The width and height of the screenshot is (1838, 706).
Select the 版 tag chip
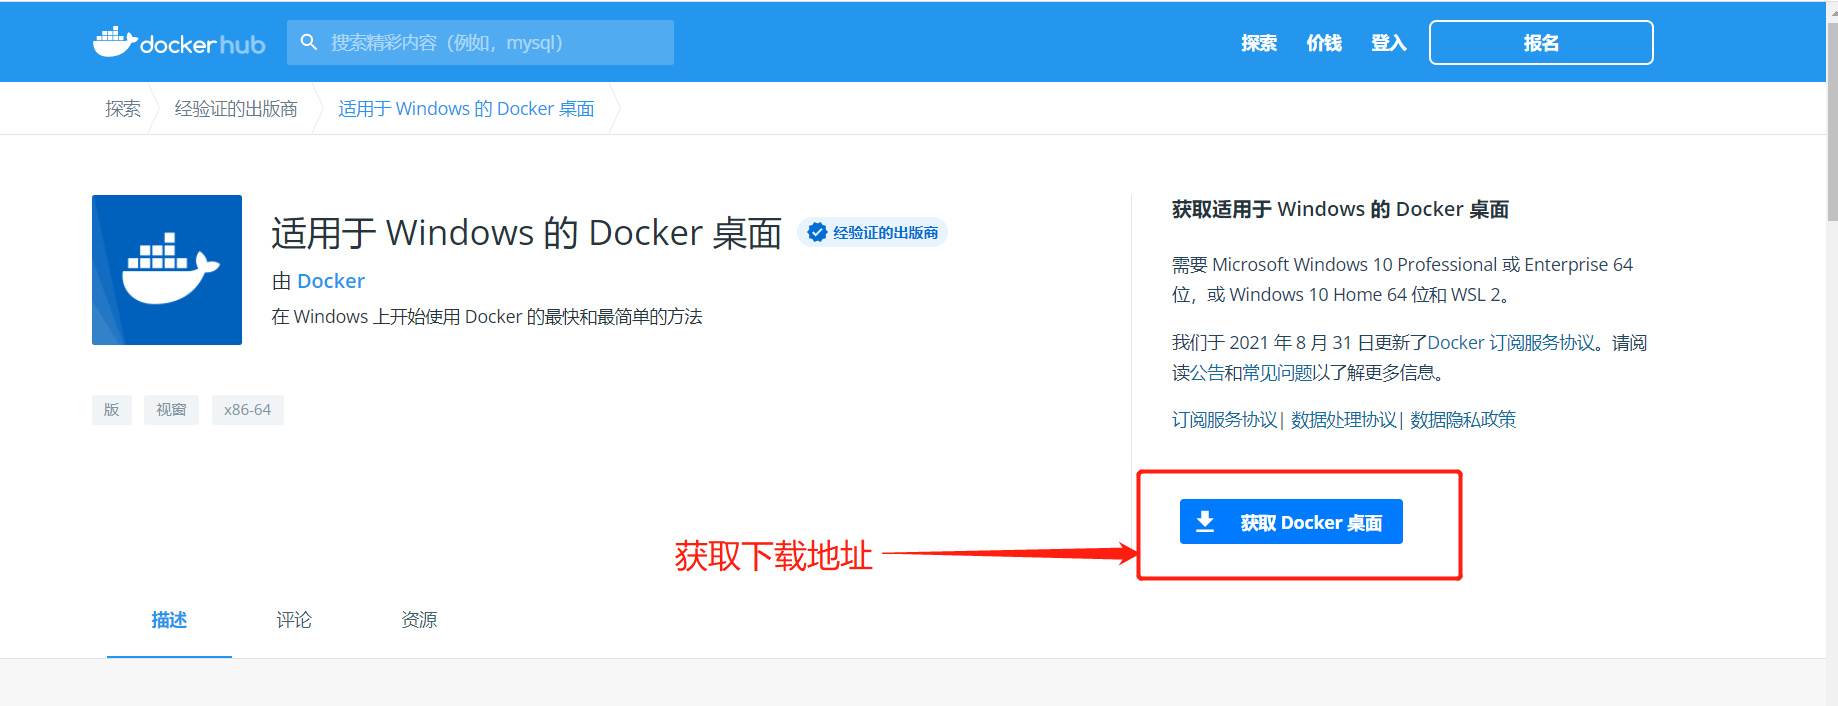pos(112,410)
